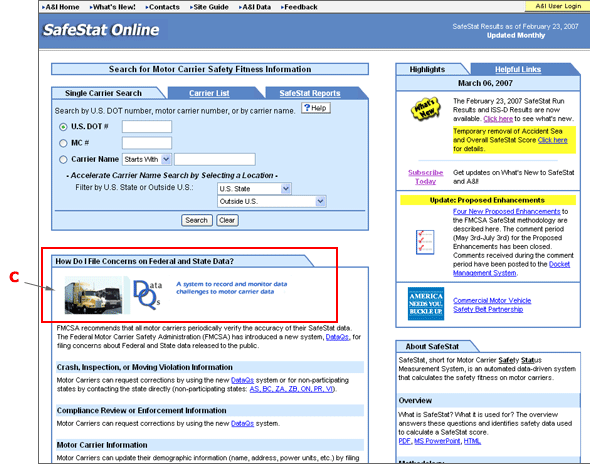
Task: Select the Carrier Name radio button
Action: 63,160
